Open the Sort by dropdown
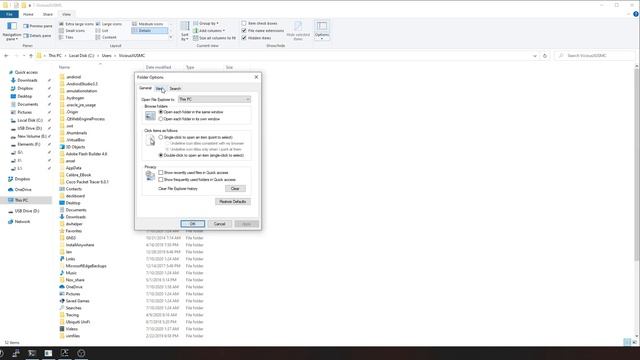The image size is (640, 360). [185, 31]
